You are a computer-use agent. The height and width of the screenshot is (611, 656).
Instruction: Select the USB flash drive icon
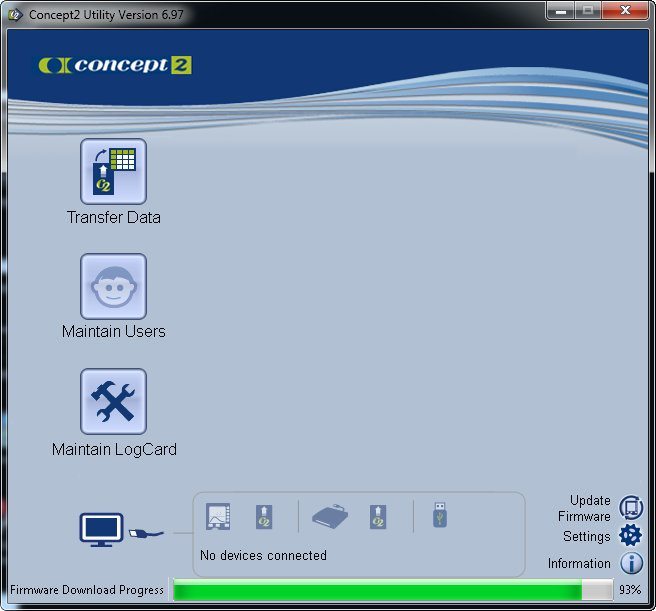click(440, 515)
